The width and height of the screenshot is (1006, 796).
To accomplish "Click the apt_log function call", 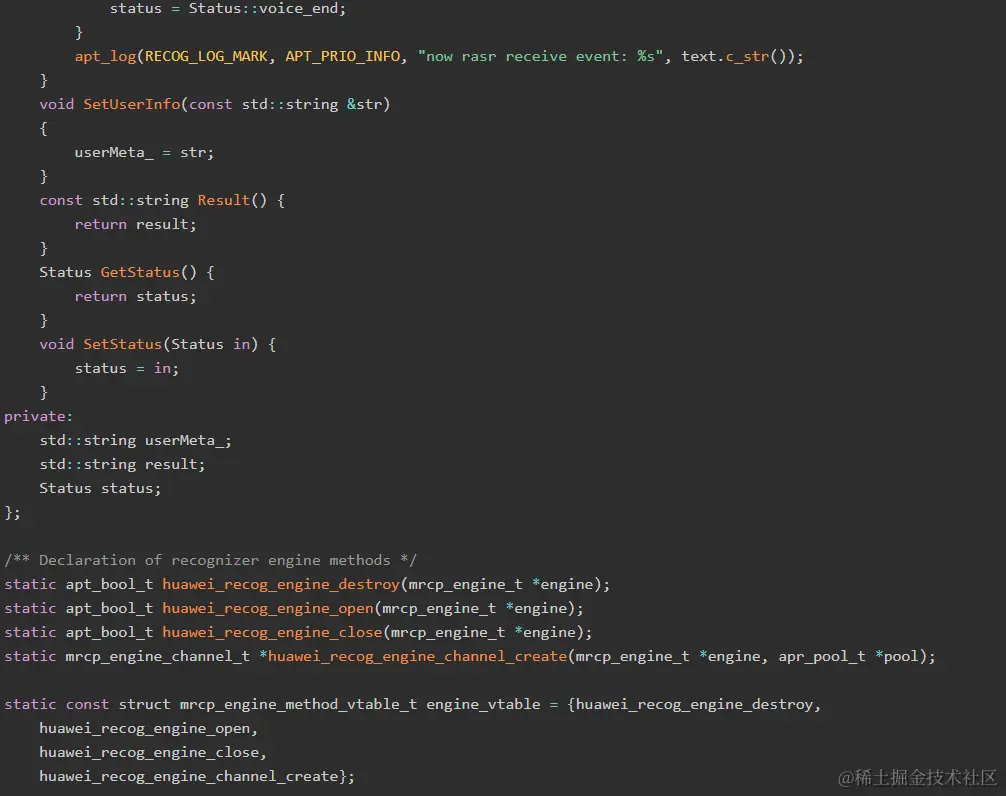I will 106,56.
